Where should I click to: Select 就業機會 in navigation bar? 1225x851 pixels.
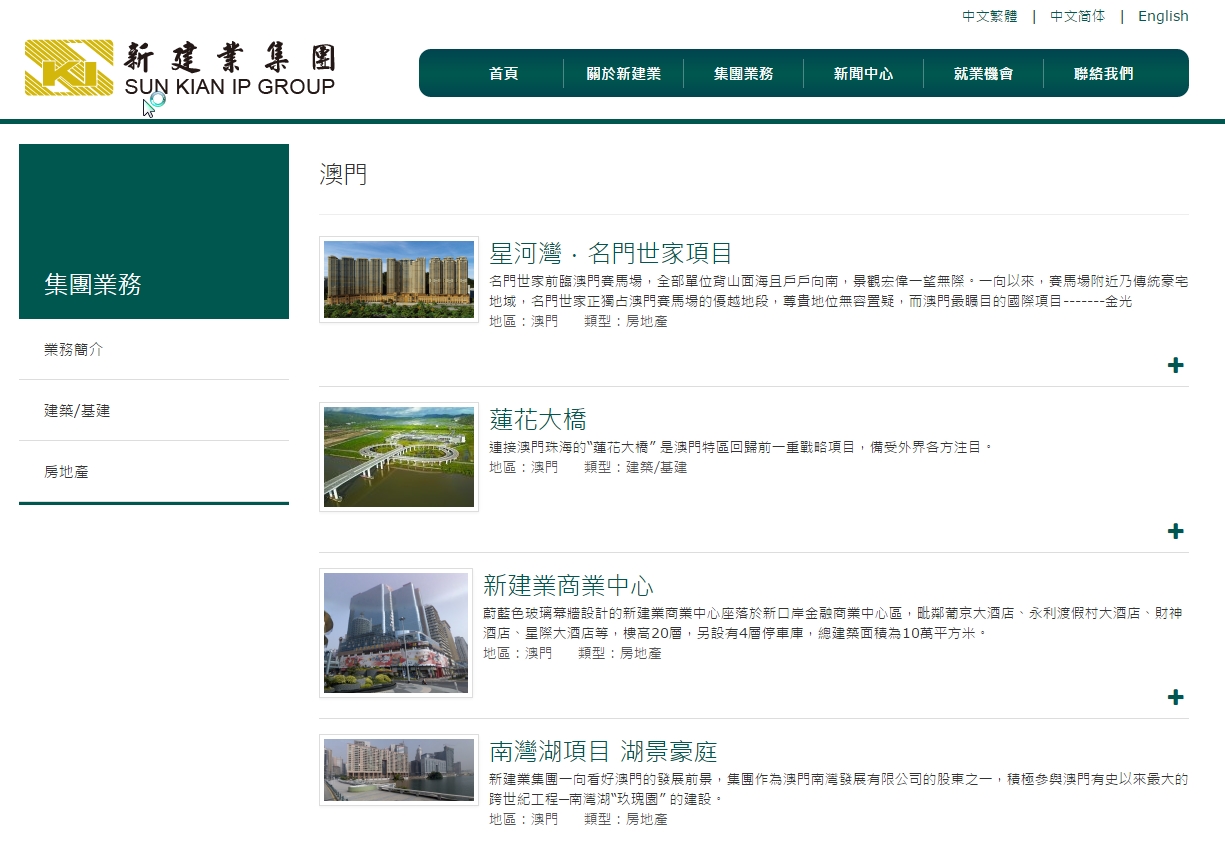[983, 74]
